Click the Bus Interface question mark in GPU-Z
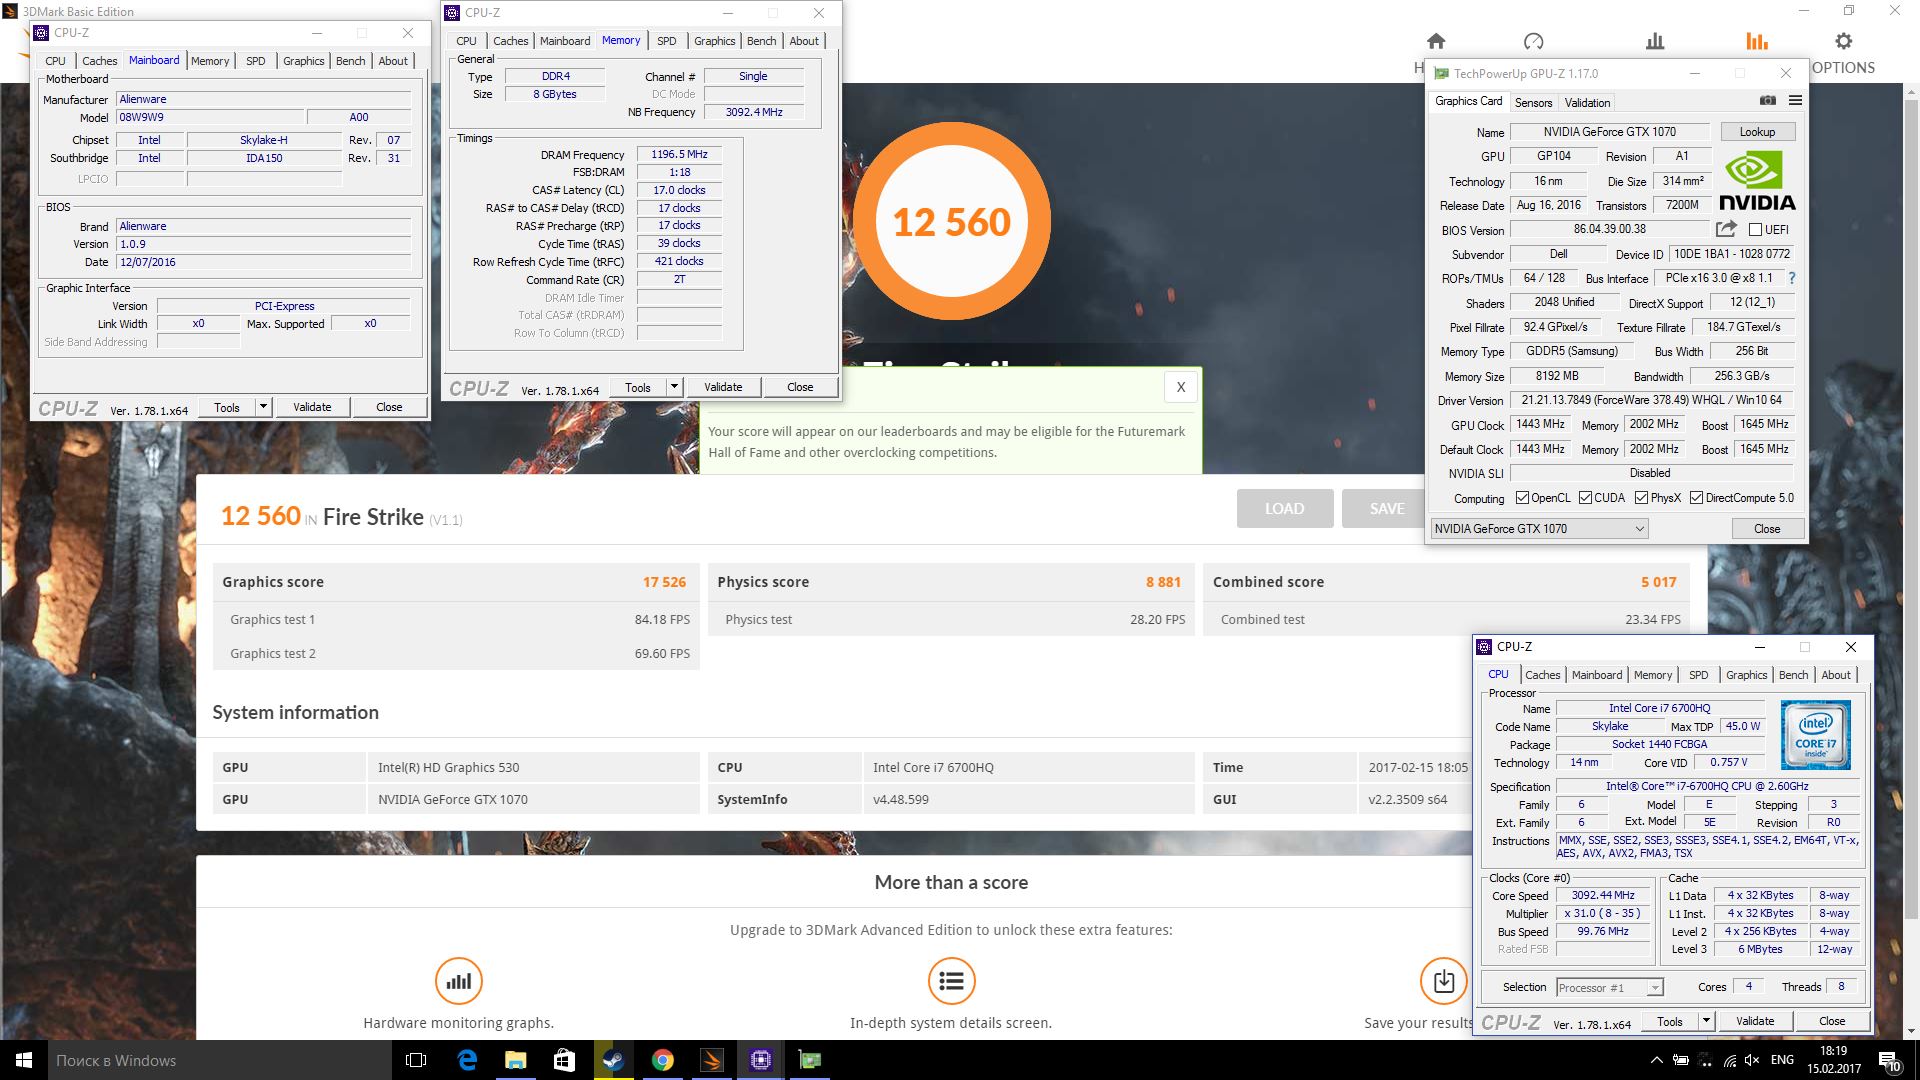The height and width of the screenshot is (1080, 1920). 1791,278
